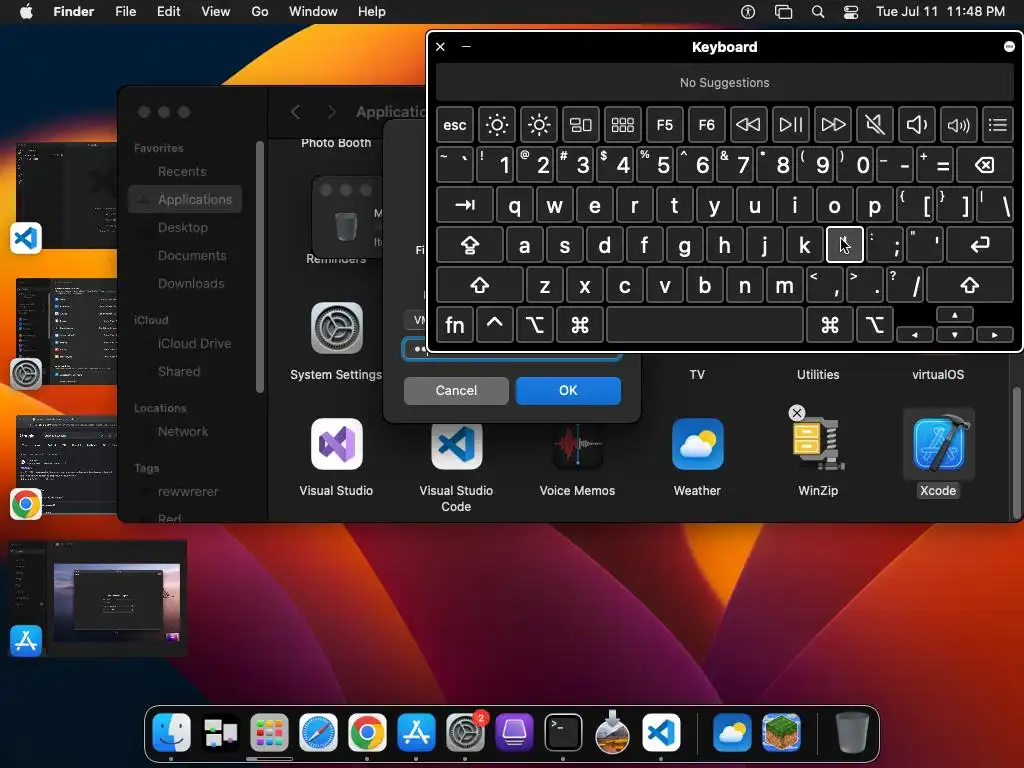Click the return key
Image resolution: width=1024 pixels, height=768 pixels.
click(x=980, y=245)
